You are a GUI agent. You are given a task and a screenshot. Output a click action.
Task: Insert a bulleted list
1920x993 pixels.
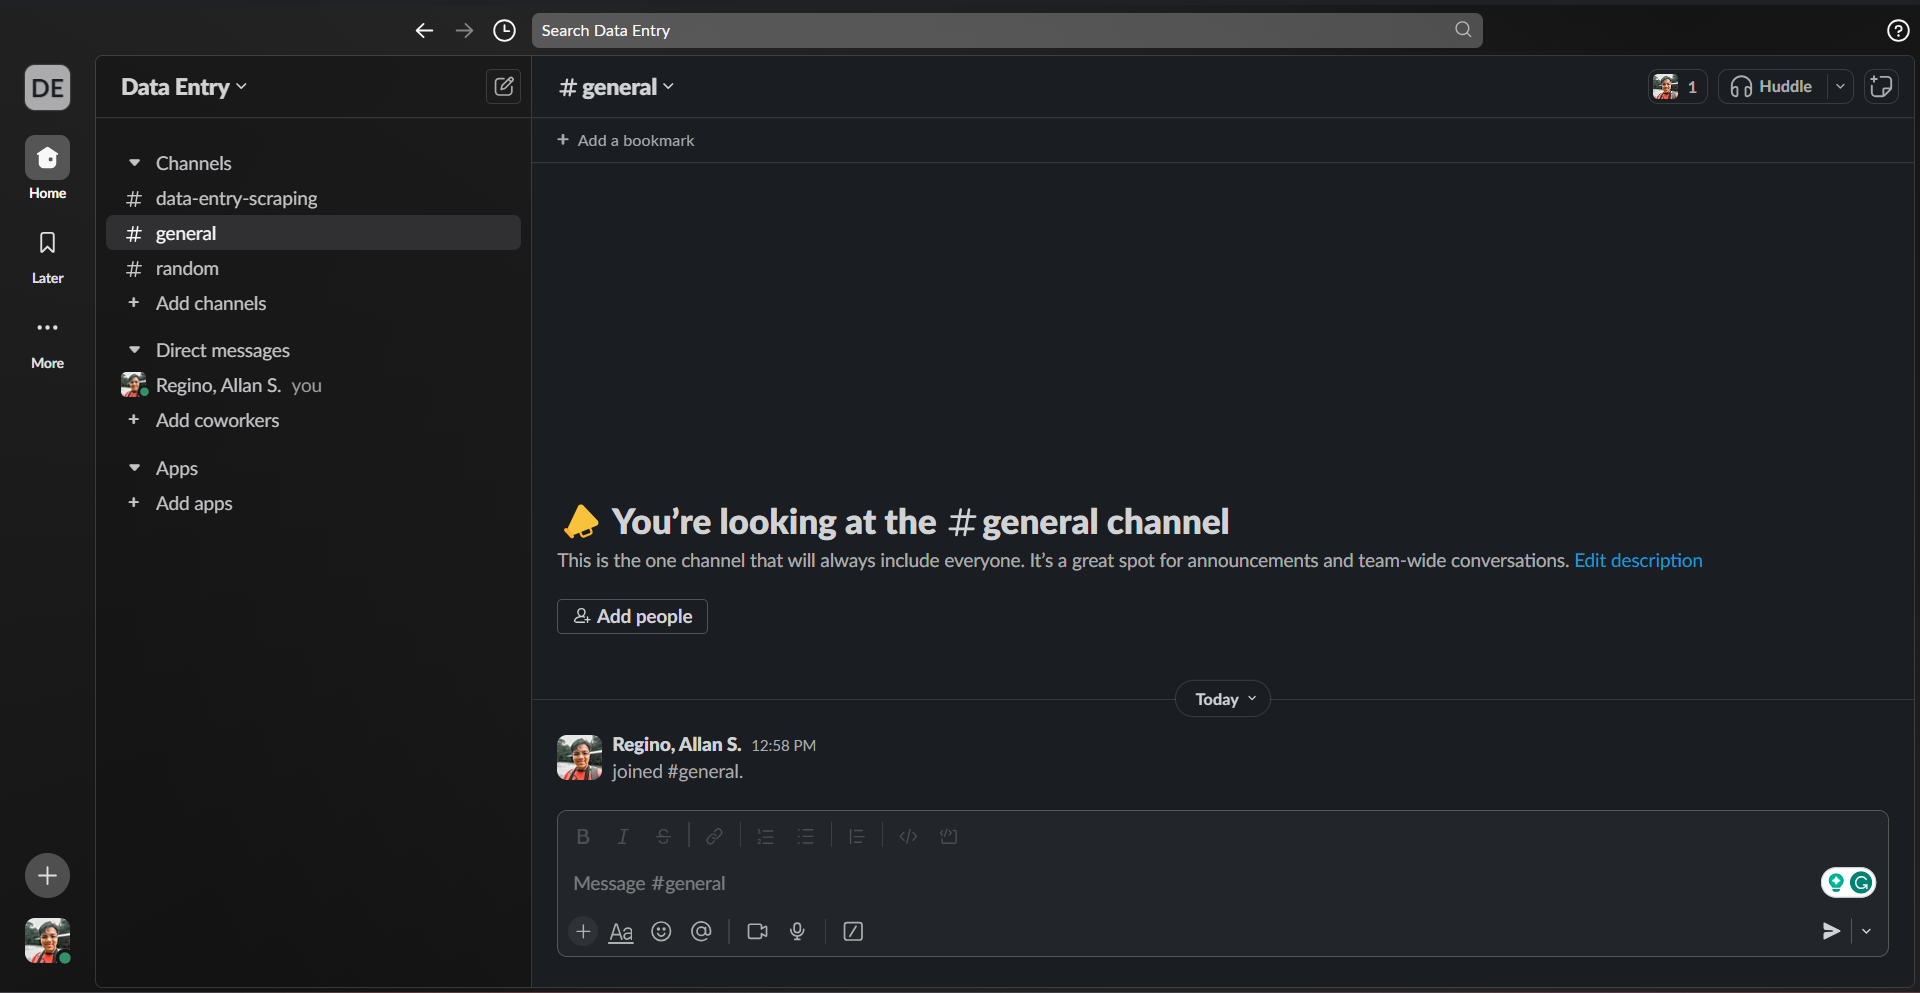[806, 837]
